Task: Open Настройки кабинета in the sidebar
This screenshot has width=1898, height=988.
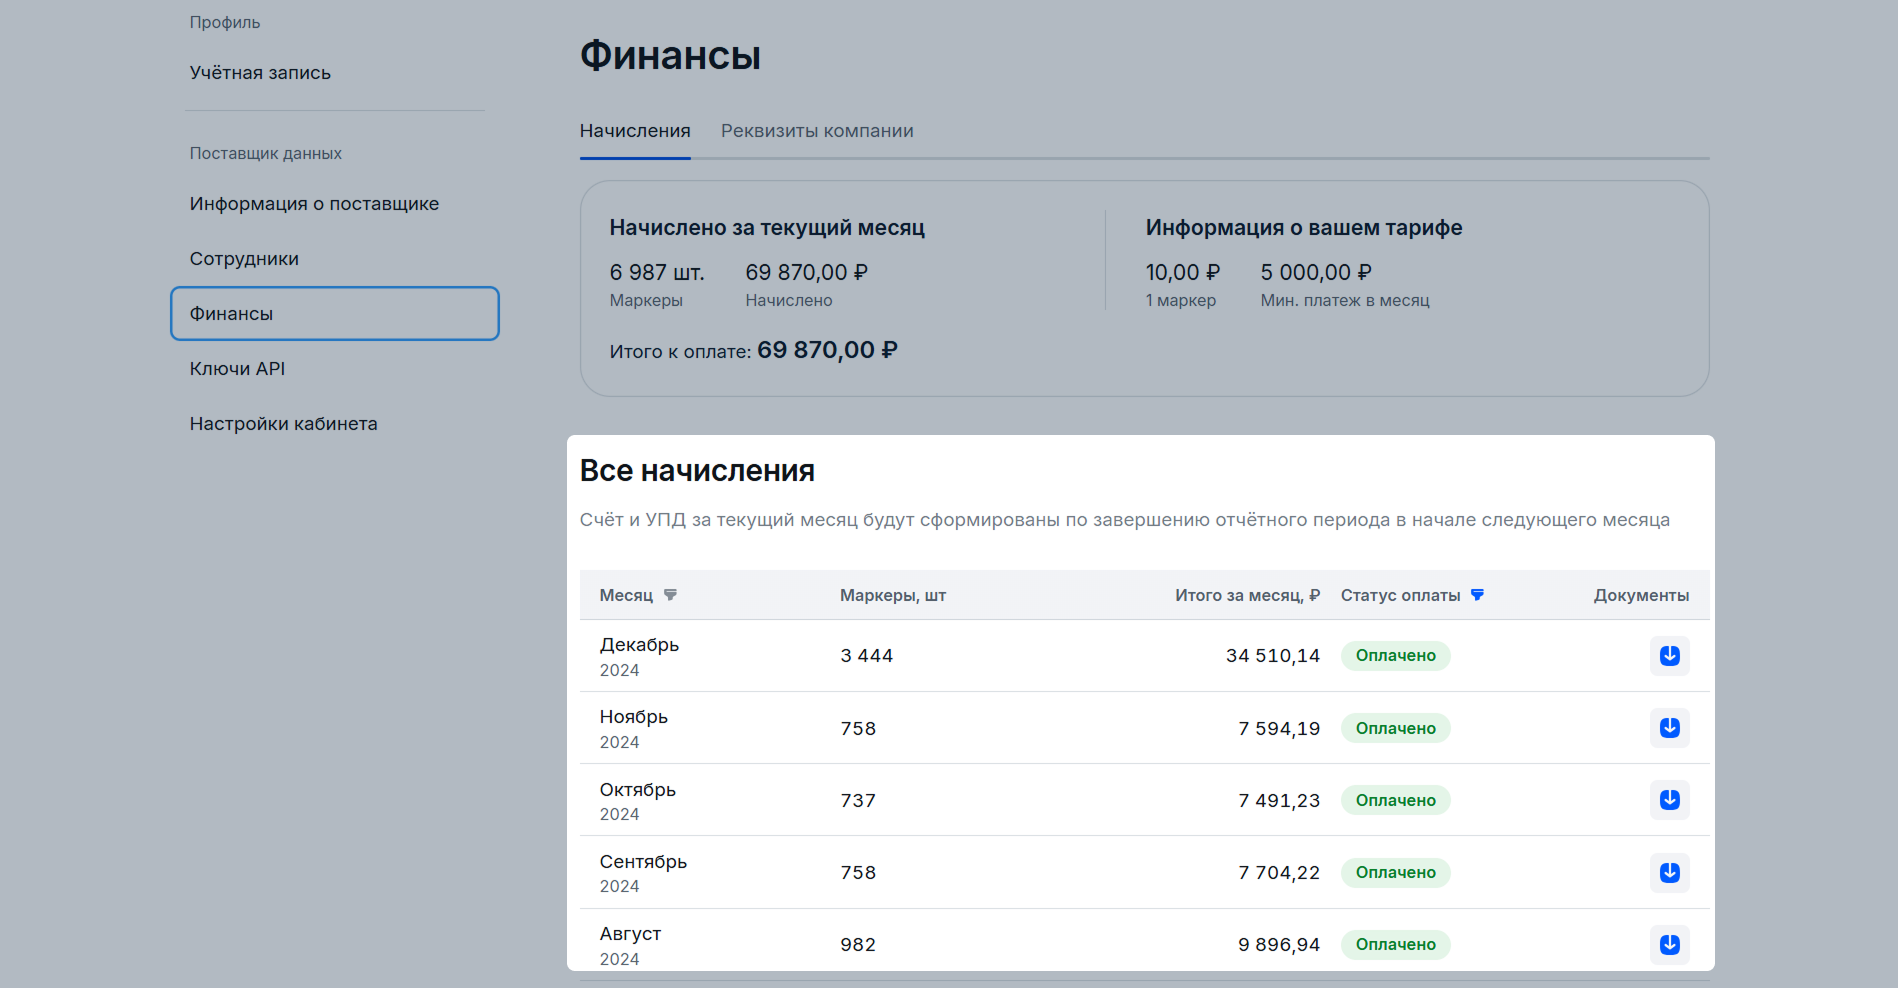Action: coord(283,424)
